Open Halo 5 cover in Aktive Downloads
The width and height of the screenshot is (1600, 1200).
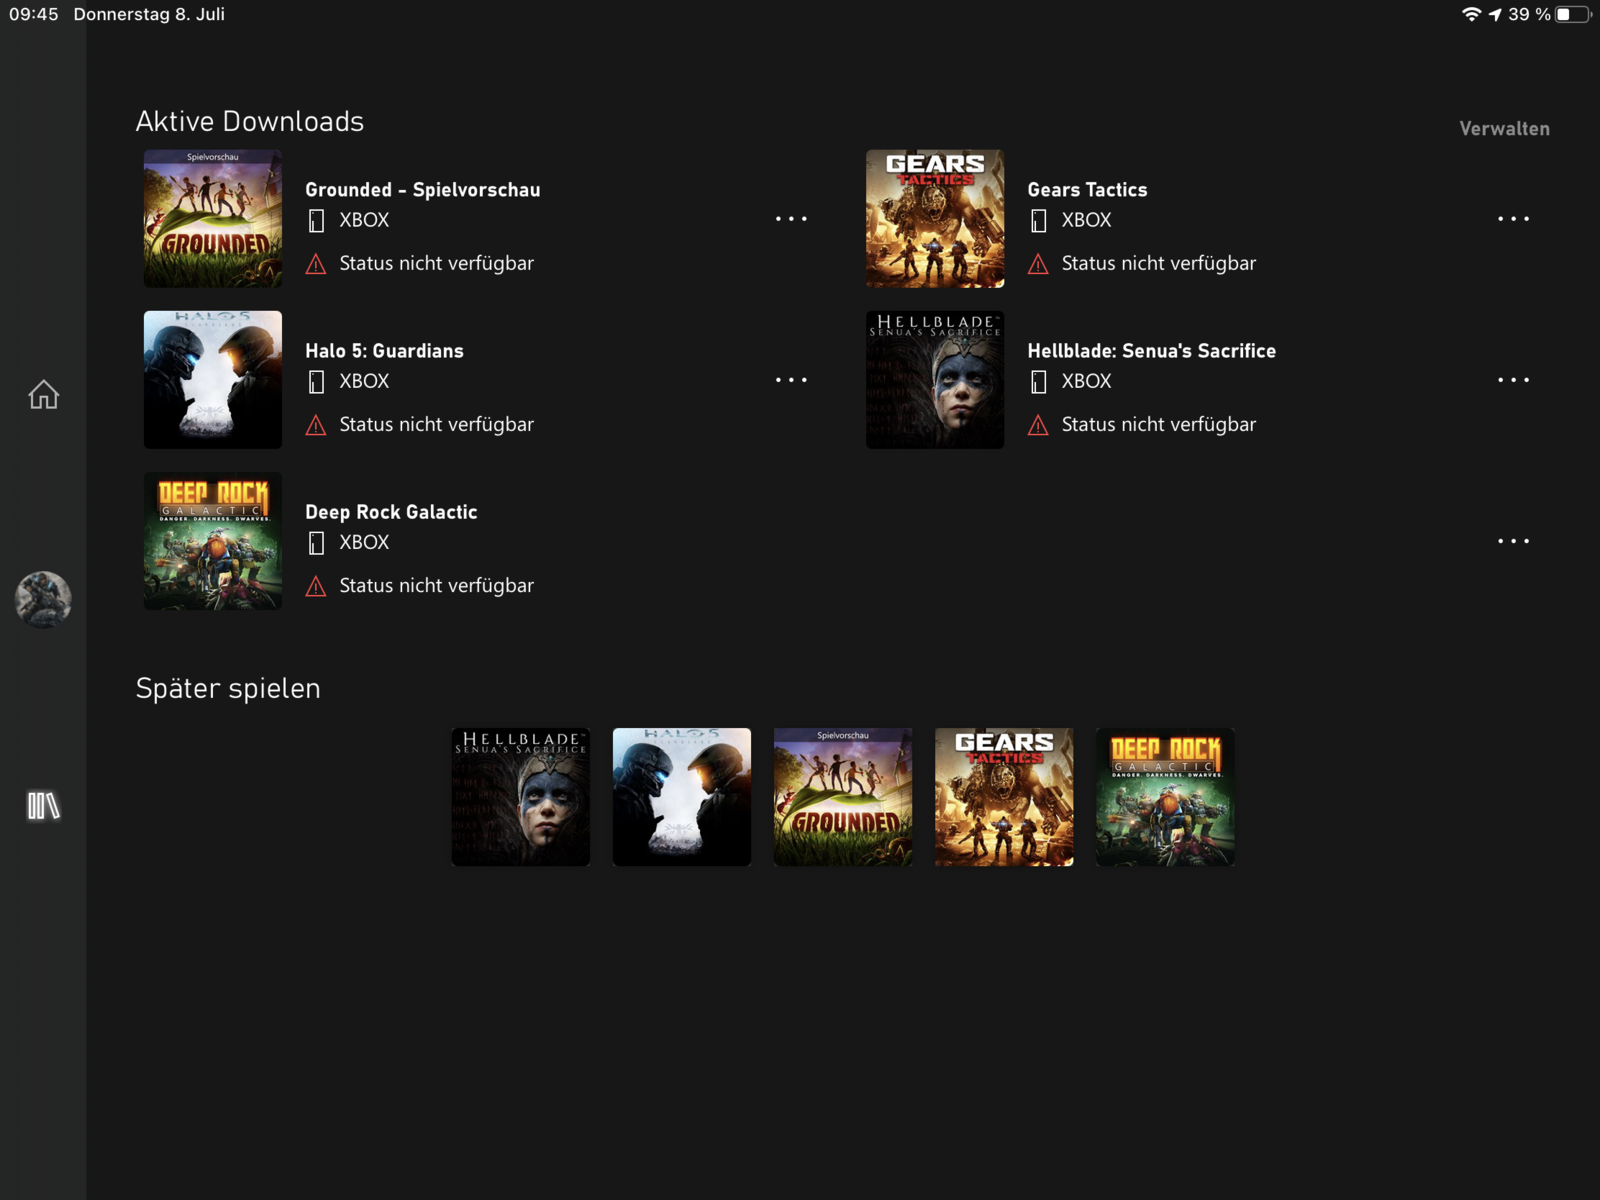click(213, 380)
